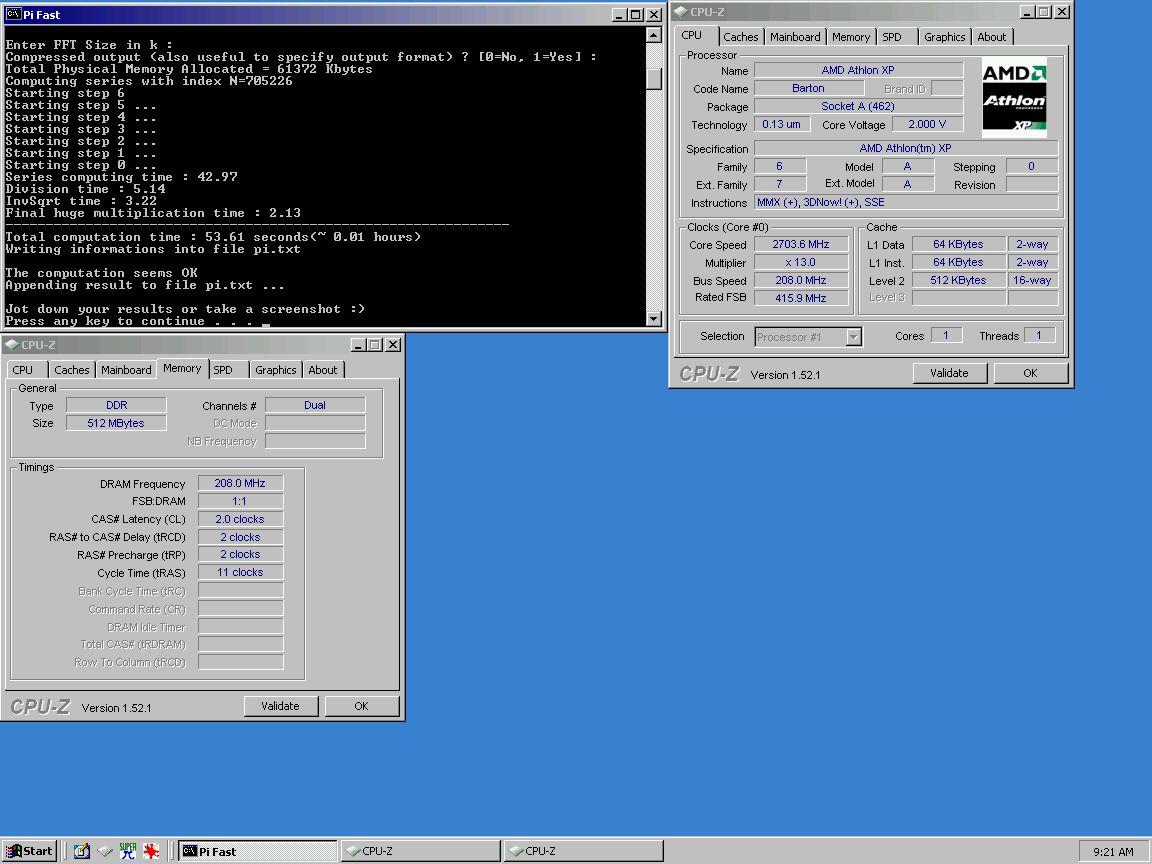1152x864 pixels.
Task: Click the 512 KBytes Level 2 cache value
Action: click(x=958, y=280)
